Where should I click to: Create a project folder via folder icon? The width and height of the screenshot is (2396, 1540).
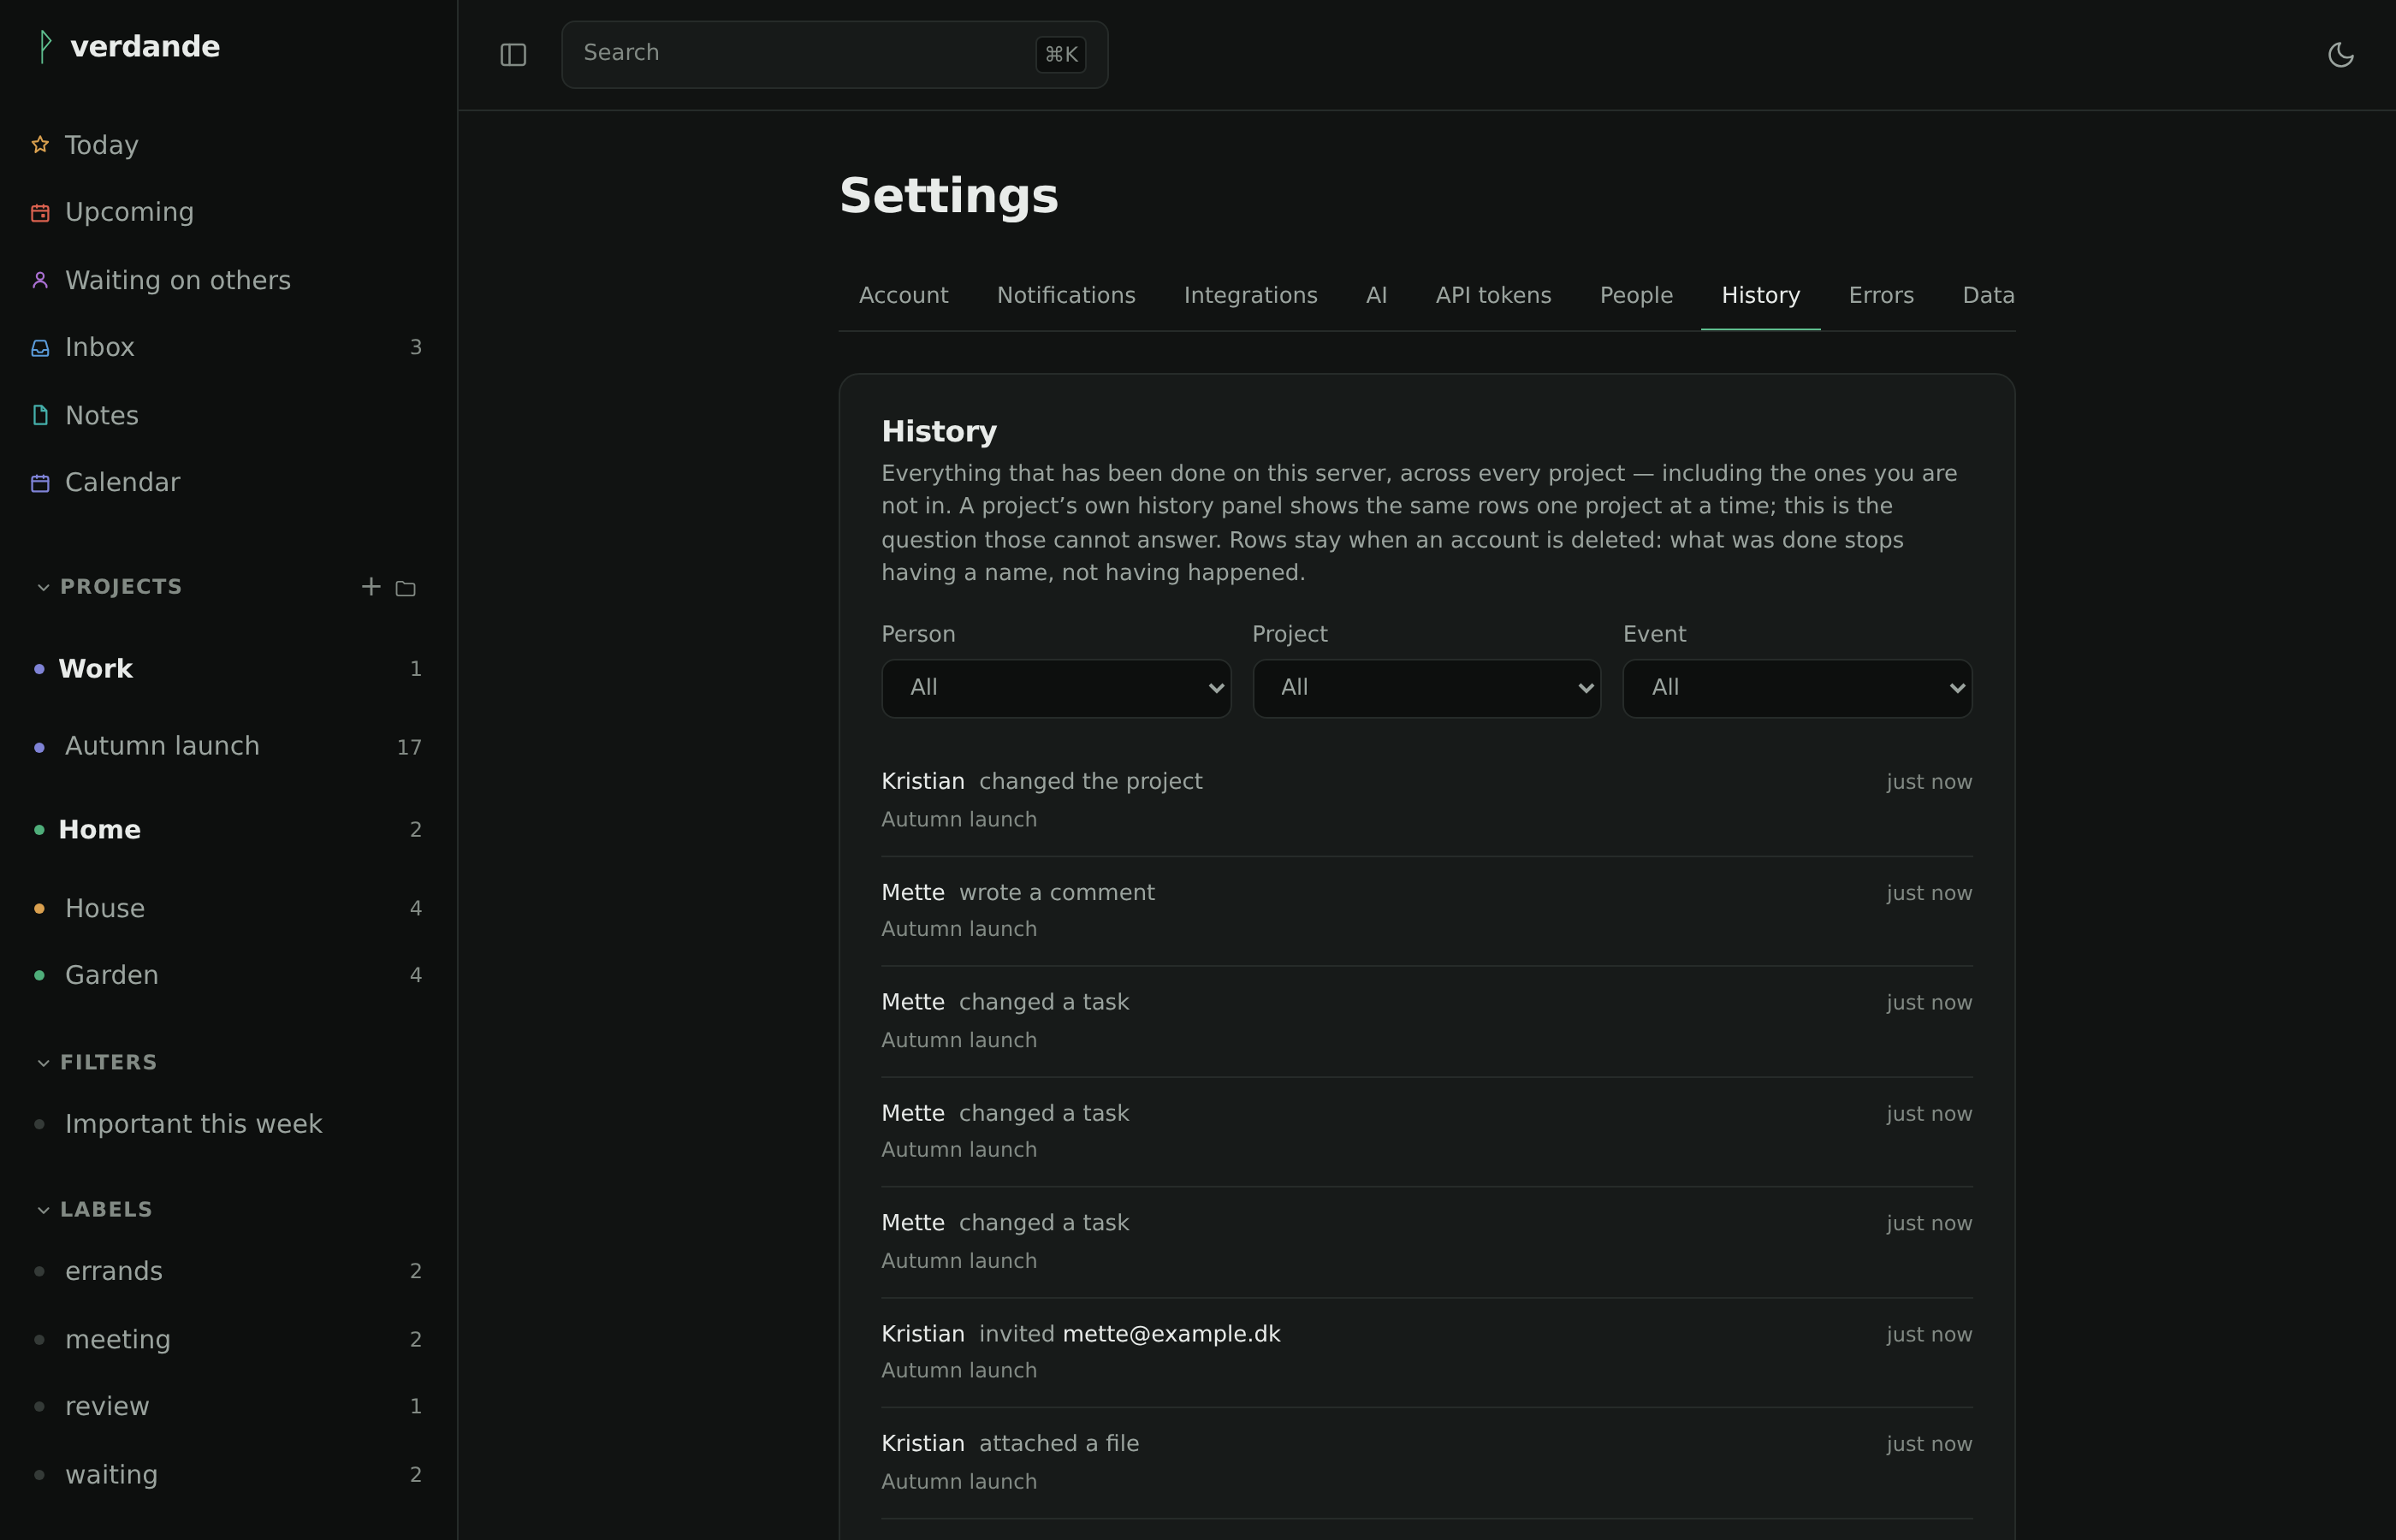(x=405, y=588)
